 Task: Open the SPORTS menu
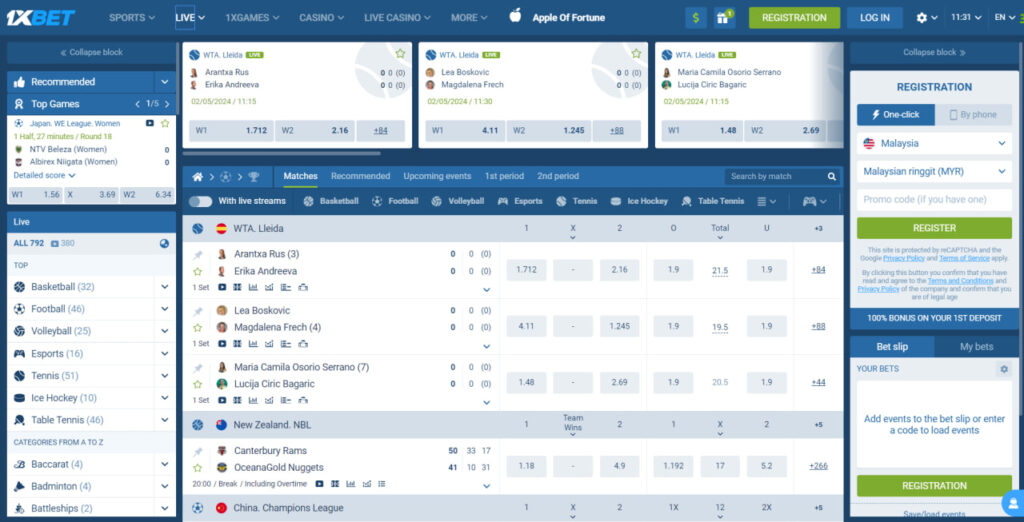[x=132, y=18]
